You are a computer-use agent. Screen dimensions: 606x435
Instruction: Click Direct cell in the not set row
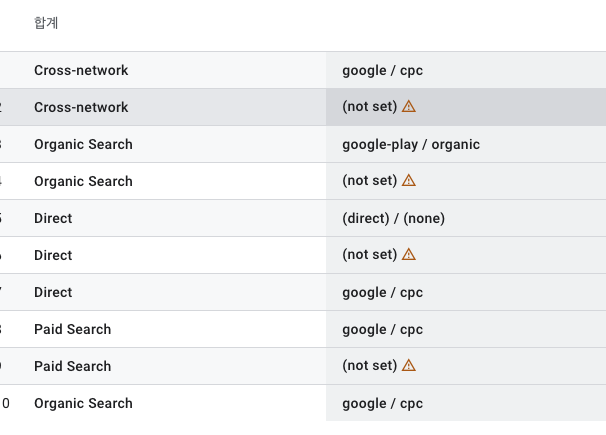pyautogui.click(x=53, y=255)
